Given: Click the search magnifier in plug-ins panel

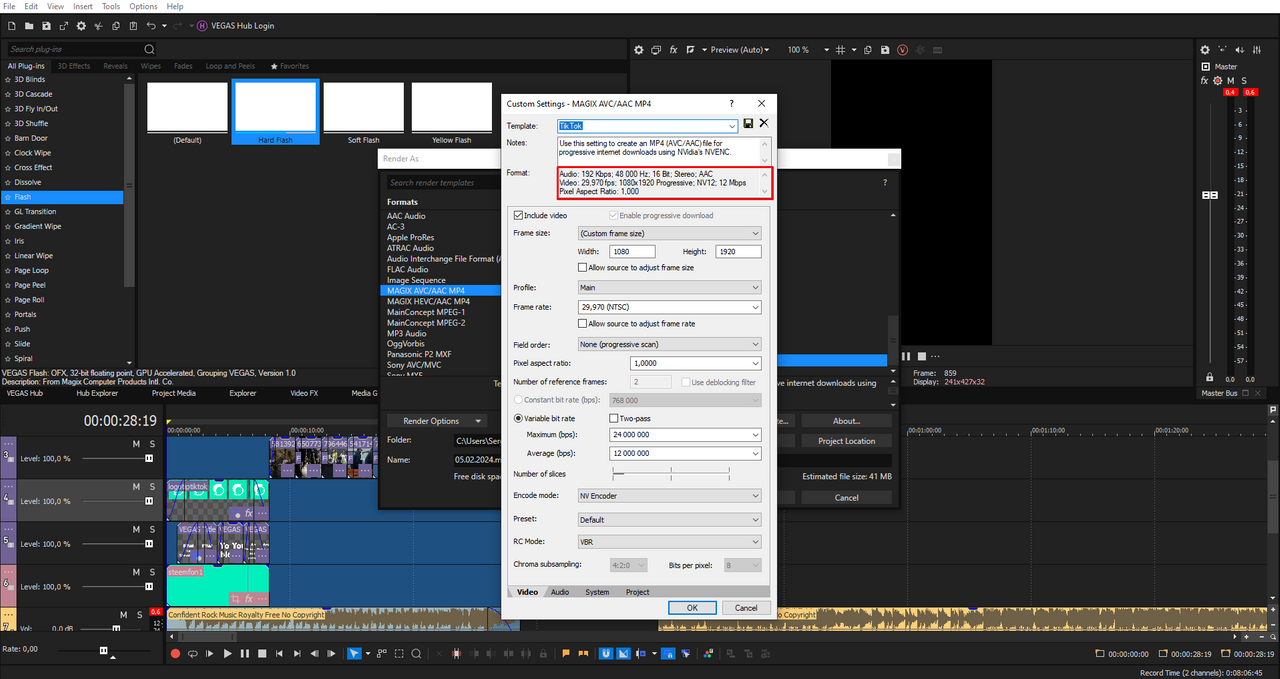Looking at the screenshot, I should pyautogui.click(x=149, y=49).
